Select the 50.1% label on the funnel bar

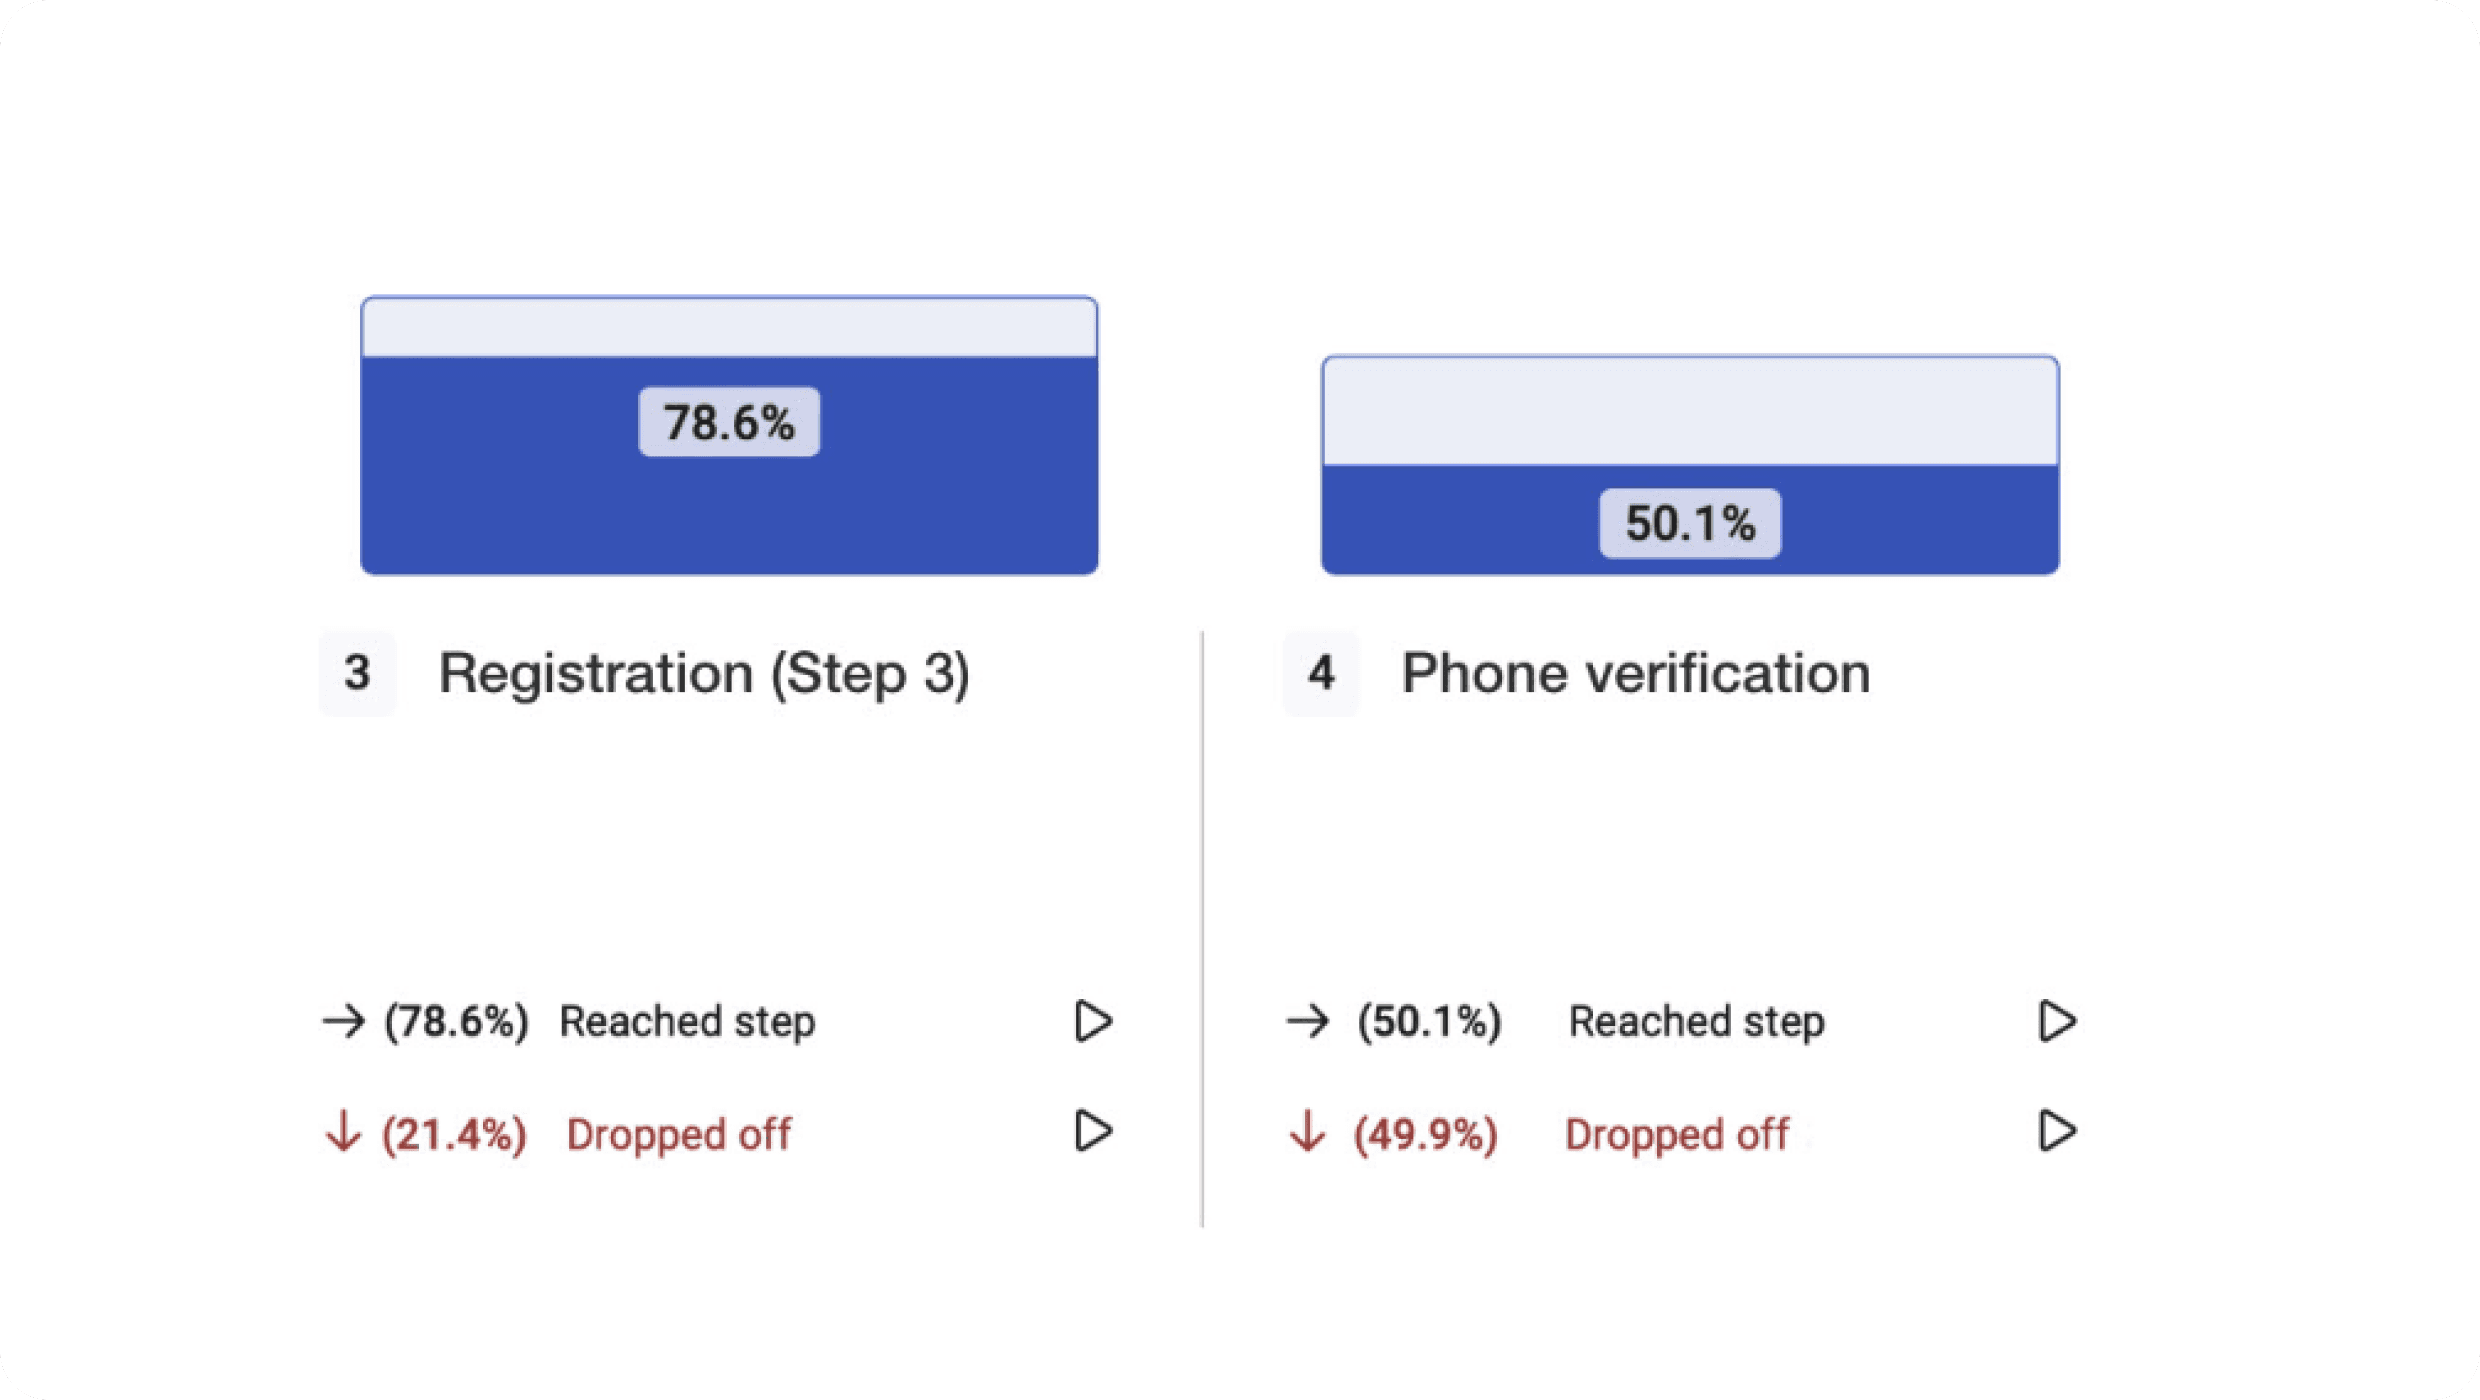(1690, 523)
